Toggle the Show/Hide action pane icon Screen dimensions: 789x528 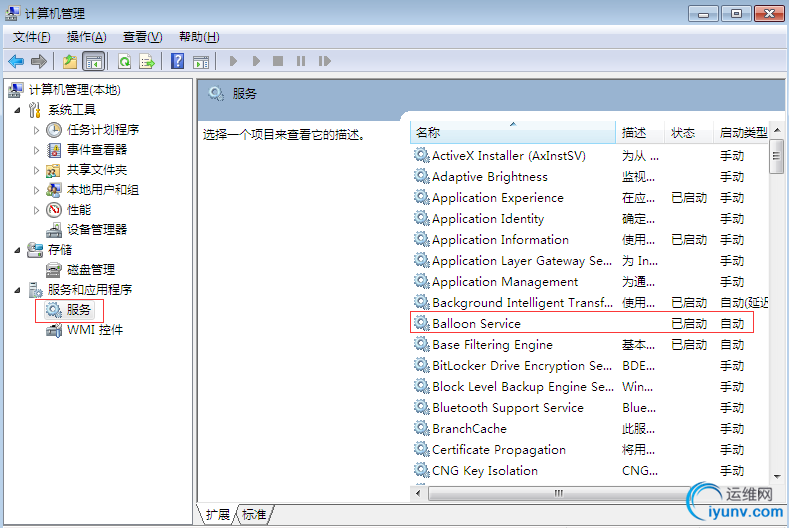coord(201,62)
